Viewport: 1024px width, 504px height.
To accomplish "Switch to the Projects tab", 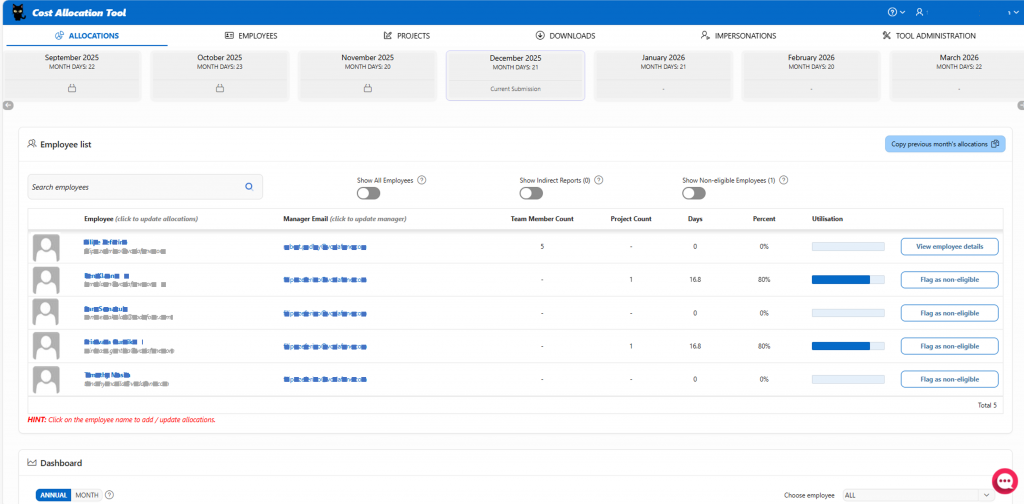I will [x=407, y=35].
